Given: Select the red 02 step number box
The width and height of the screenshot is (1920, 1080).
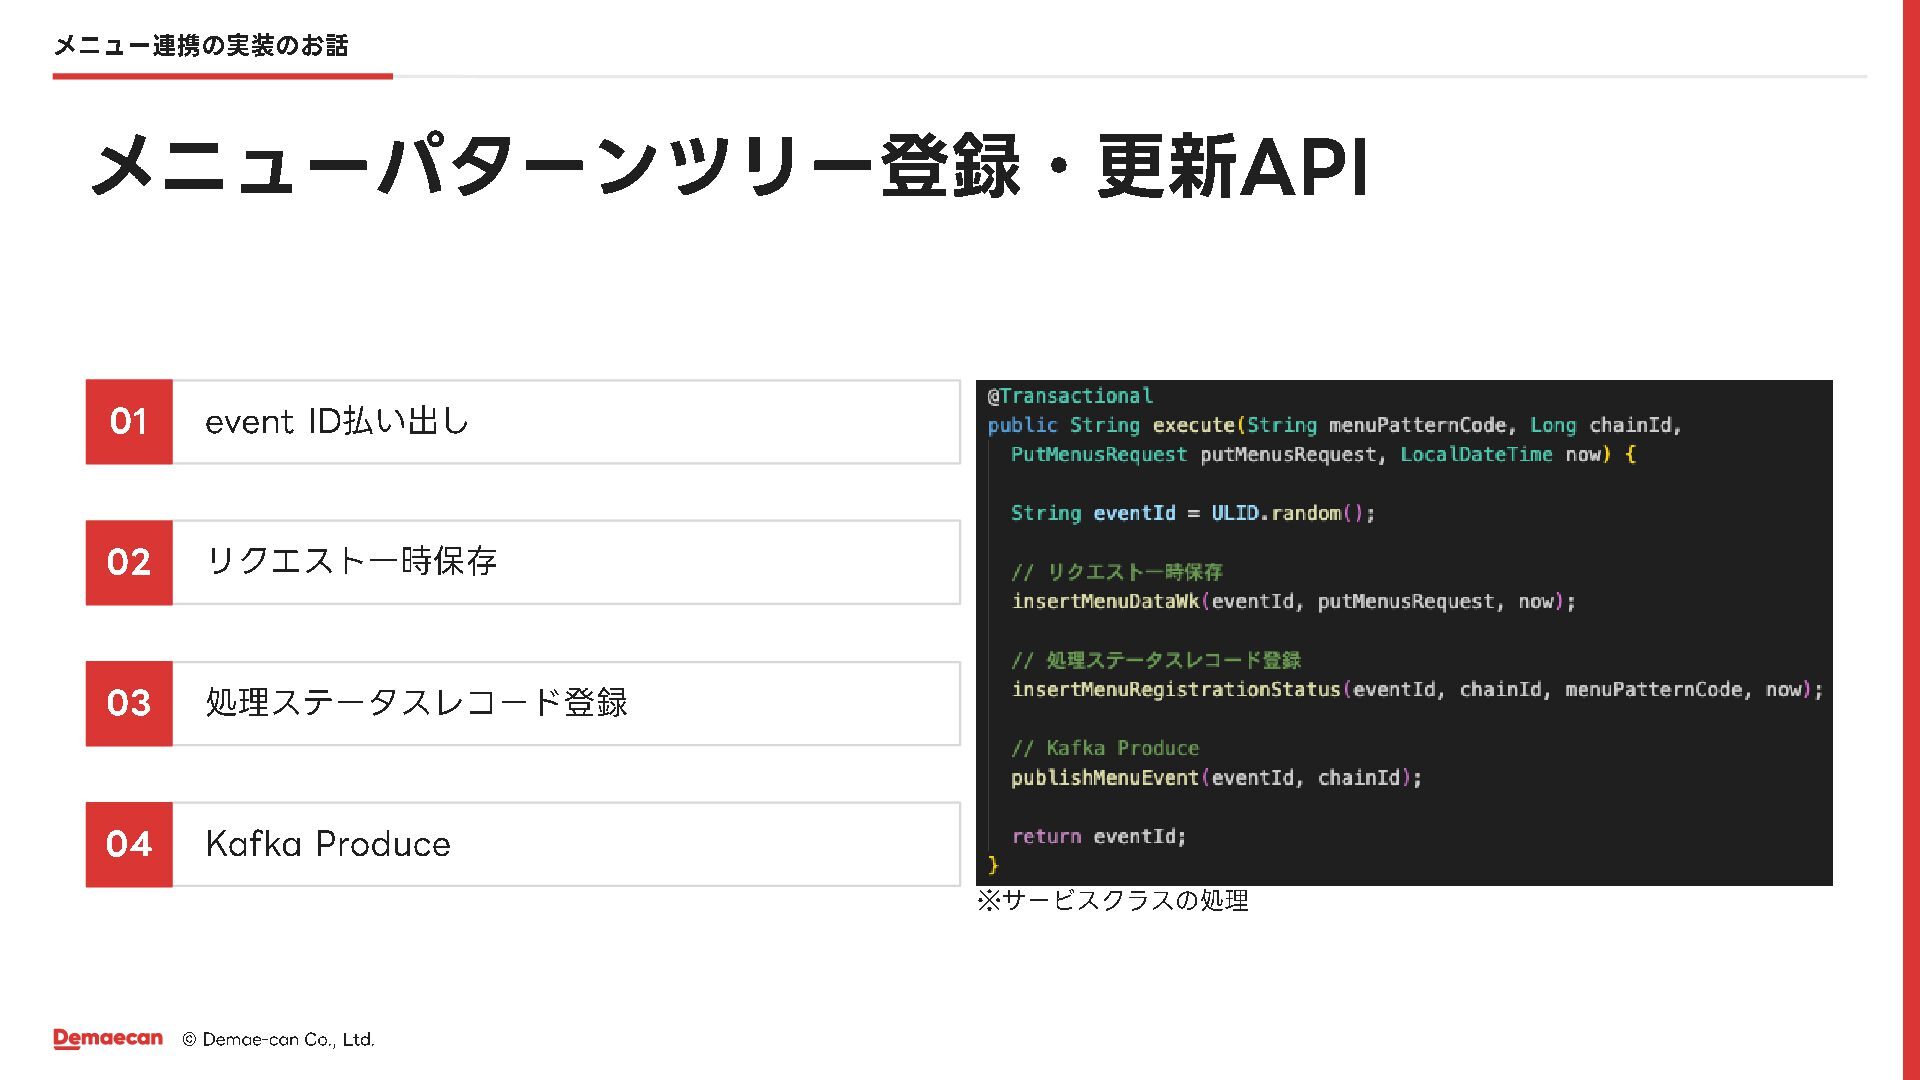Looking at the screenshot, I should tap(129, 562).
